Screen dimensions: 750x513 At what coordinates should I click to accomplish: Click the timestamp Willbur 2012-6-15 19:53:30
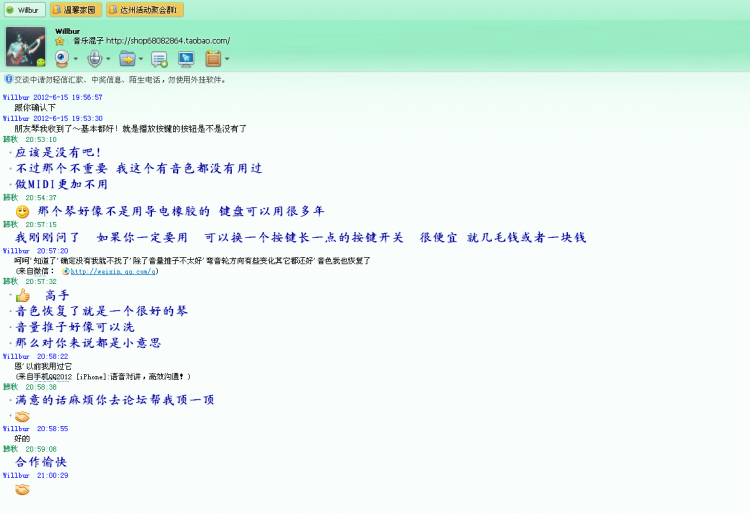pyautogui.click(x=53, y=118)
